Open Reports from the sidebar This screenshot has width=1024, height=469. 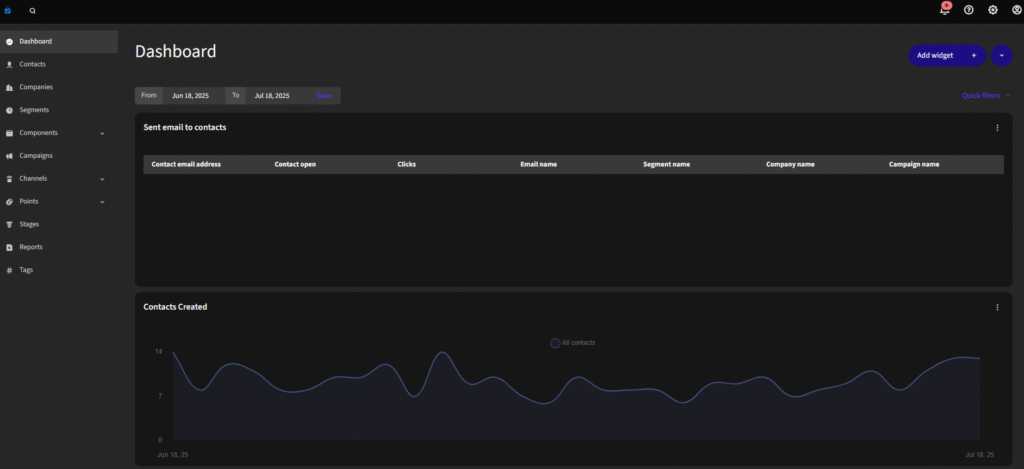(31, 247)
